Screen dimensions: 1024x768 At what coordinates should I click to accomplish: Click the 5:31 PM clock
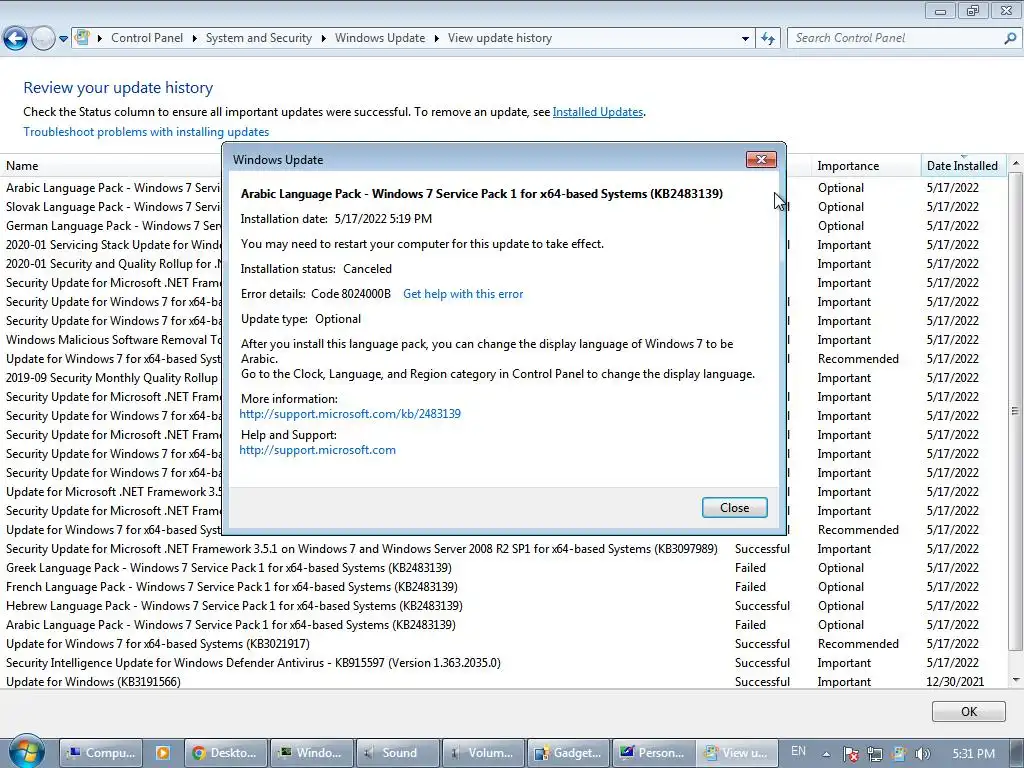click(973, 754)
